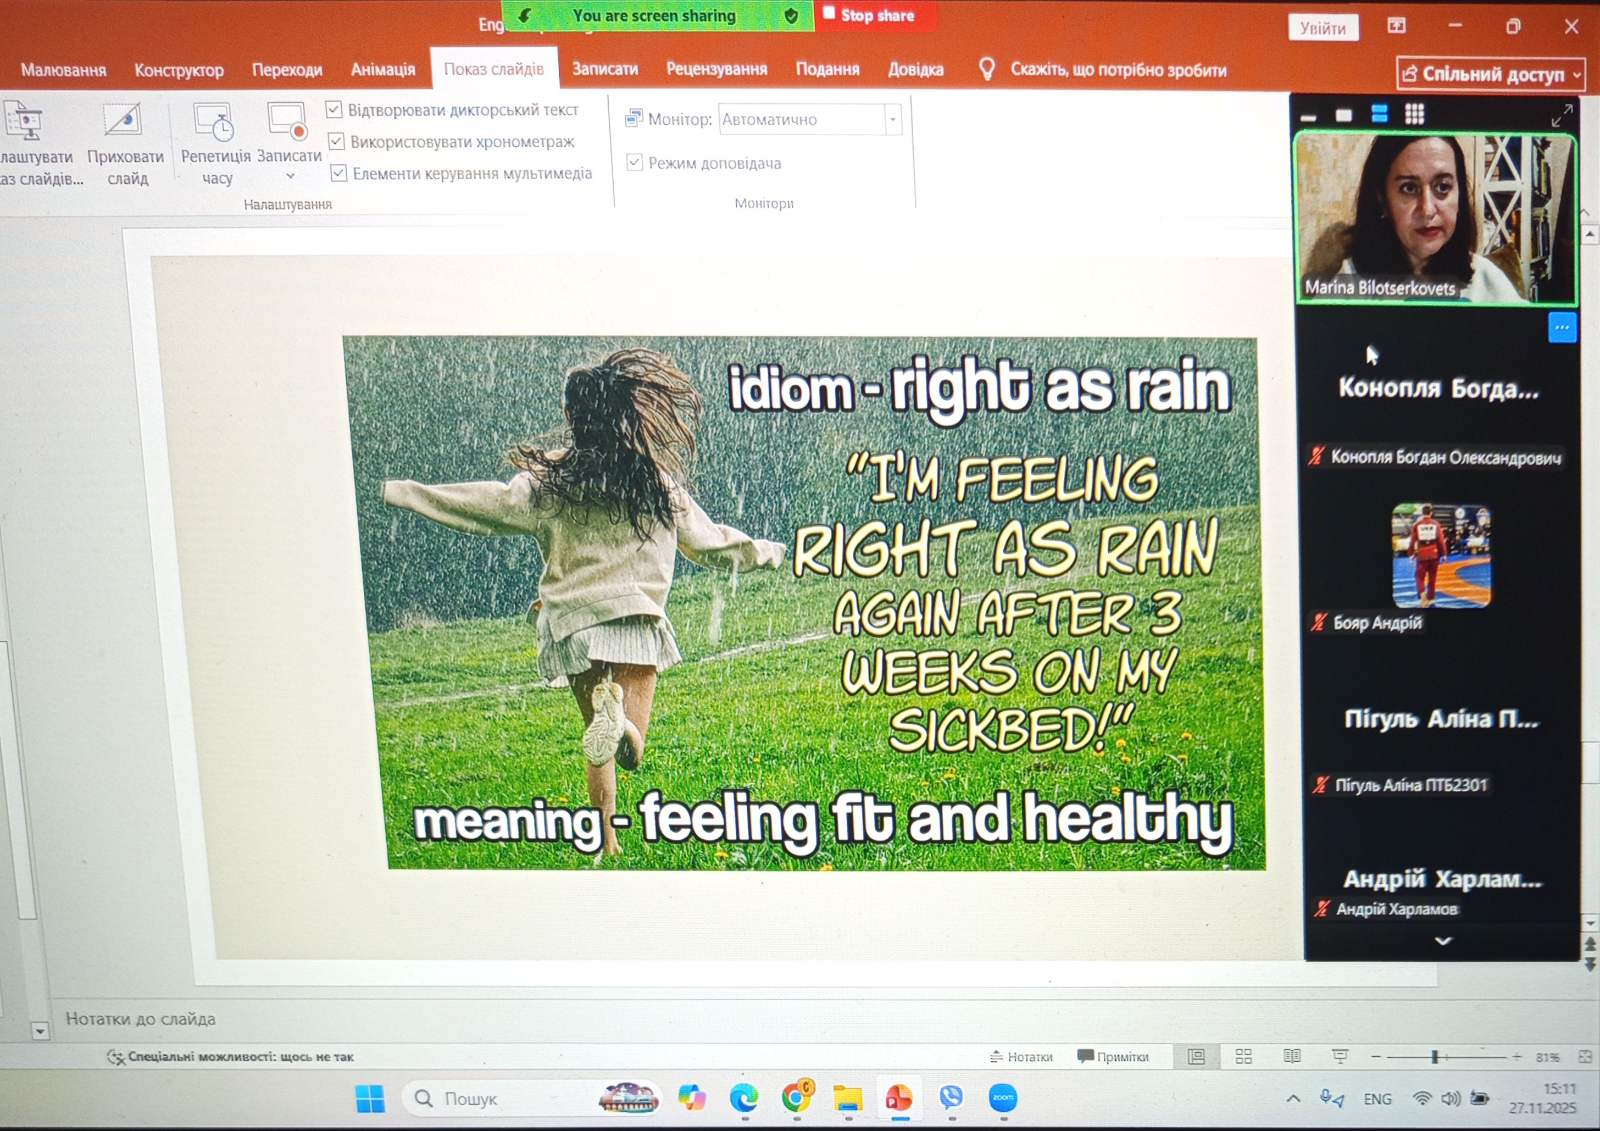Open Microsoft Edge from taskbar
1600x1131 pixels.
[743, 1098]
